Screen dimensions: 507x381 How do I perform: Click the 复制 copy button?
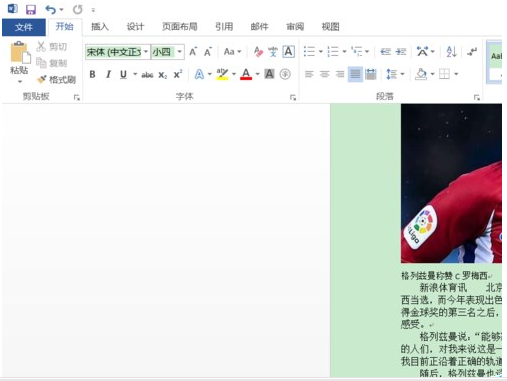[x=52, y=63]
